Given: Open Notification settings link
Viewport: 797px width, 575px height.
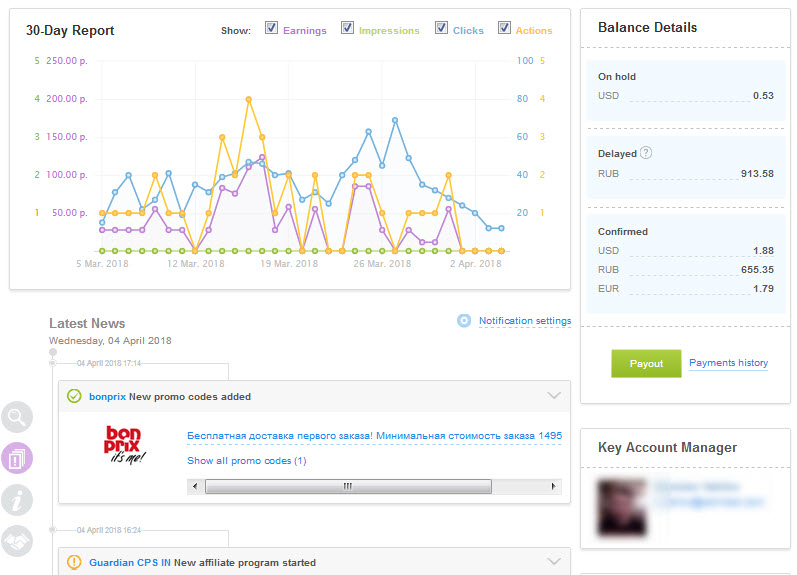Looking at the screenshot, I should tap(524, 321).
